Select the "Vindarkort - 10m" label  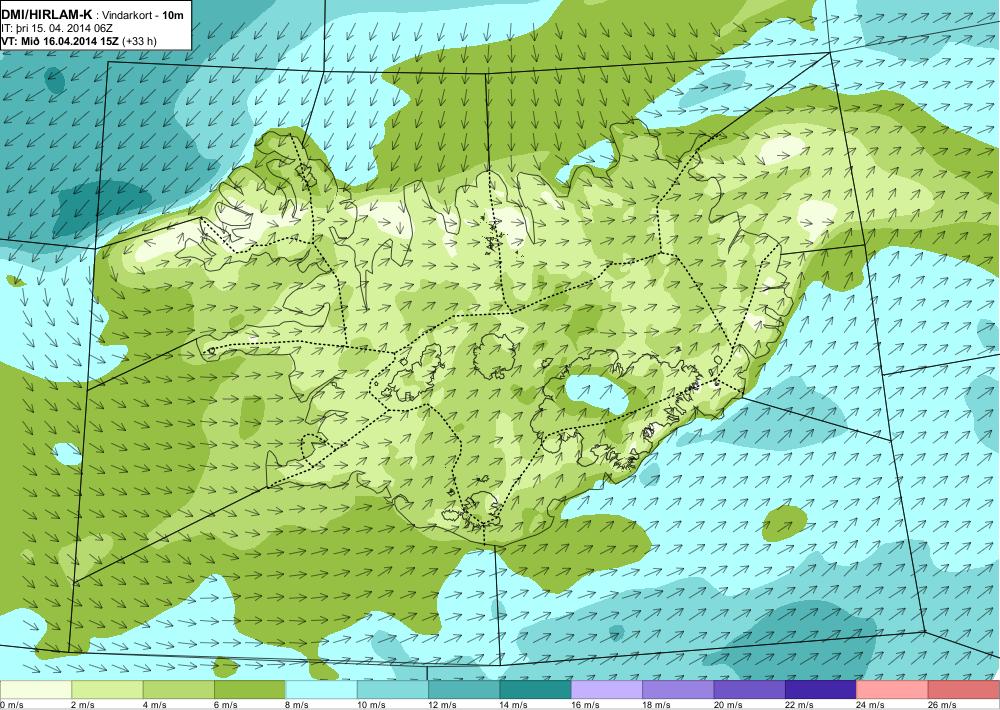pyautogui.click(x=142, y=15)
